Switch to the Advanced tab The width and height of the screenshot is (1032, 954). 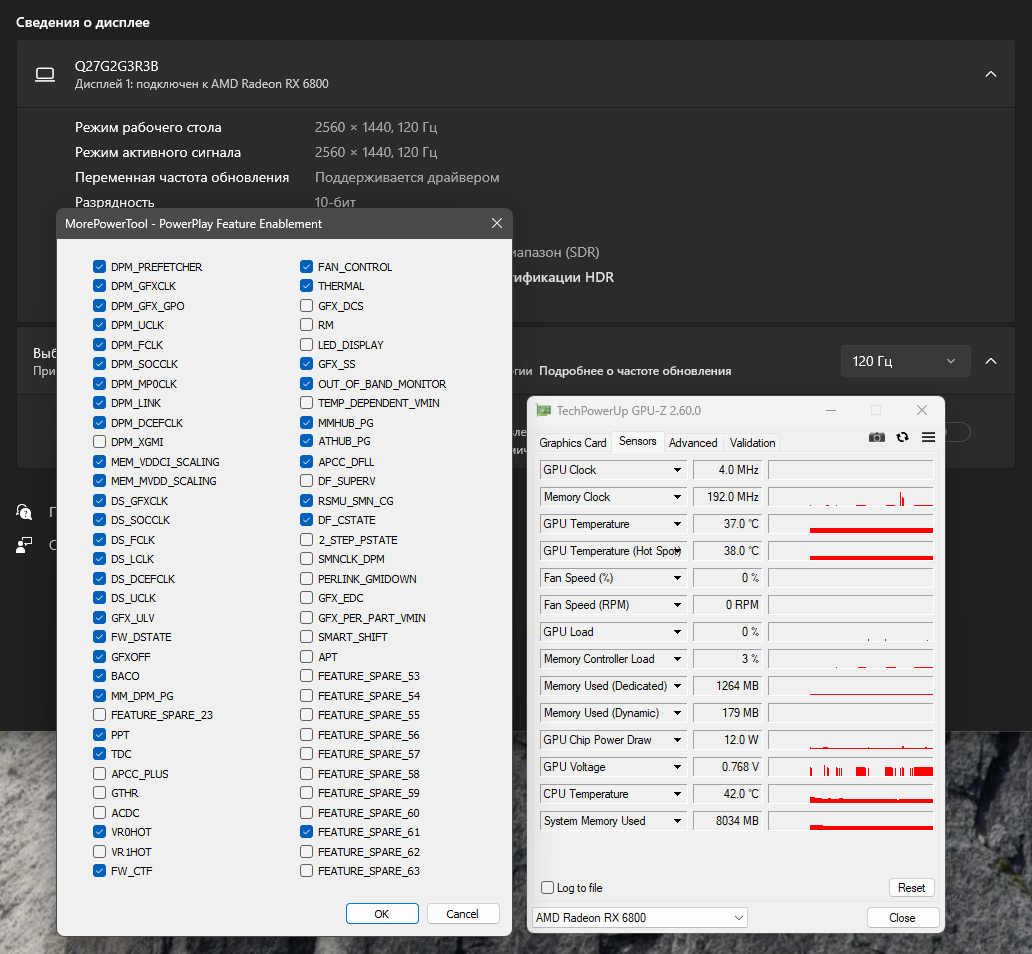693,442
